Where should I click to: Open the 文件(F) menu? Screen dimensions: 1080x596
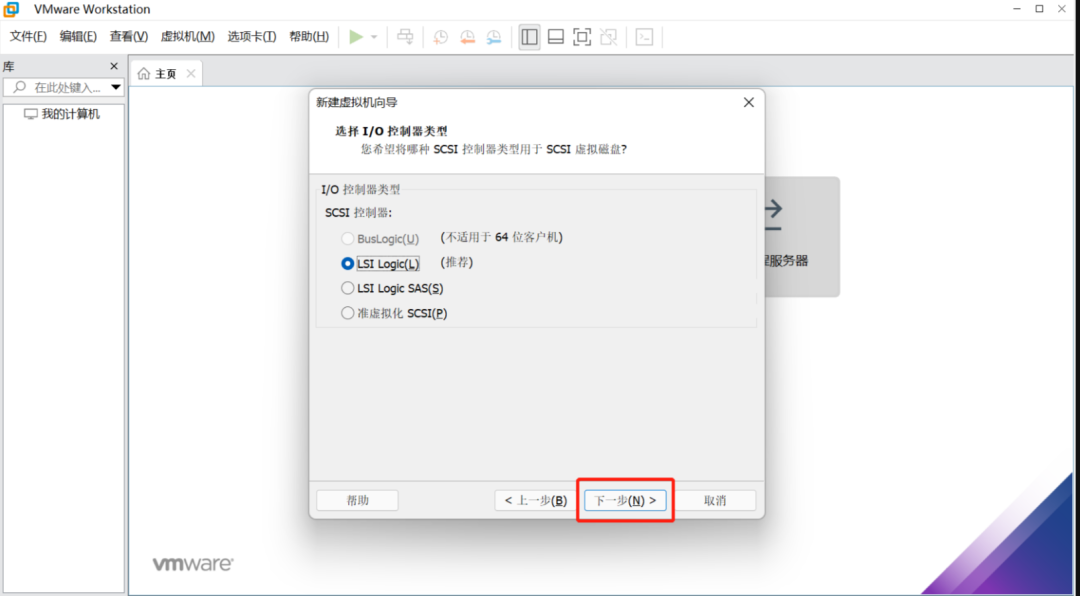28,37
